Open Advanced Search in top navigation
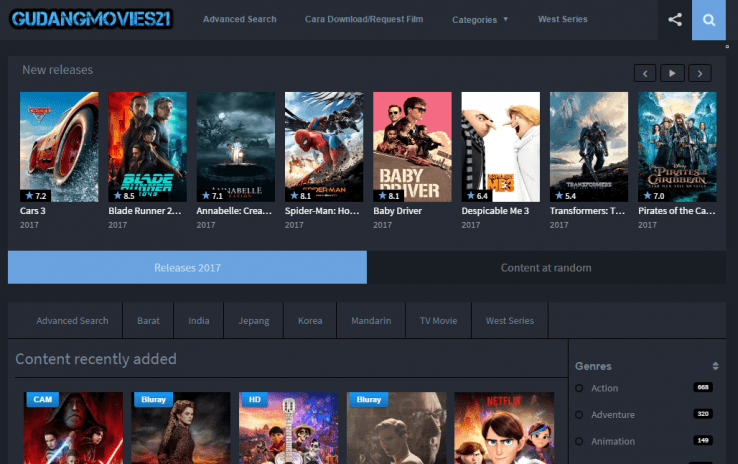Screen dimensions: 738x464 pos(240,19)
